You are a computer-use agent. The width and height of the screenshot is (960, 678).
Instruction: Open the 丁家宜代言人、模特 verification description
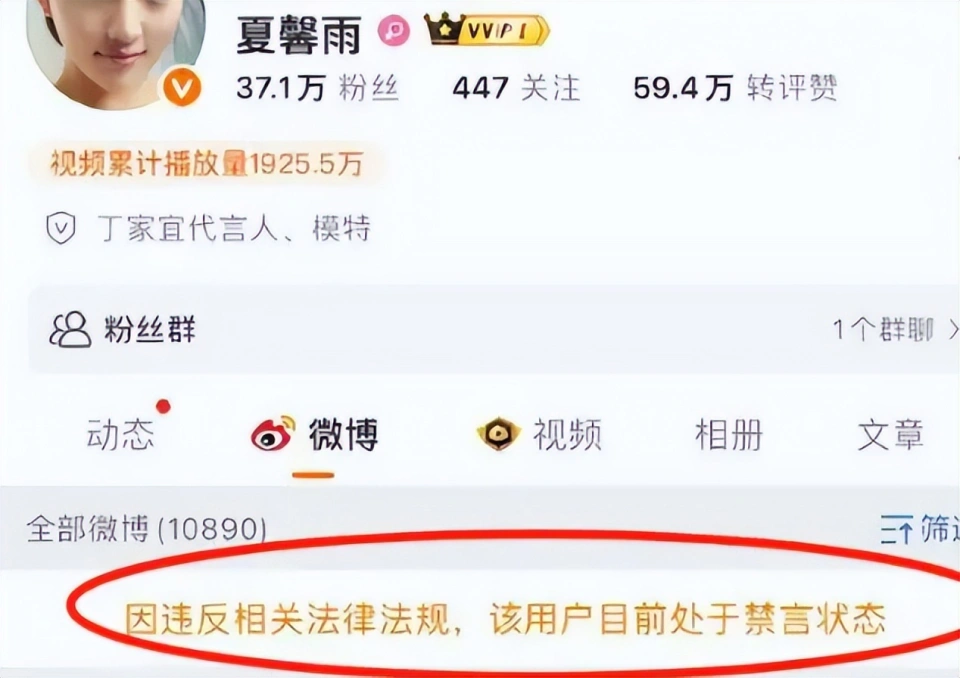click(x=234, y=228)
